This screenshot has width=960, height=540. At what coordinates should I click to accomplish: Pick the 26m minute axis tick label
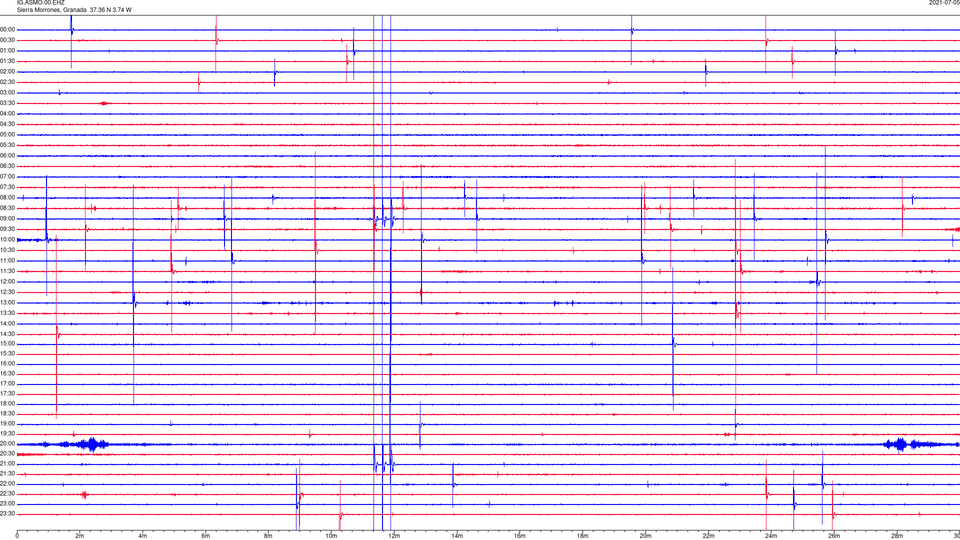coord(834,536)
